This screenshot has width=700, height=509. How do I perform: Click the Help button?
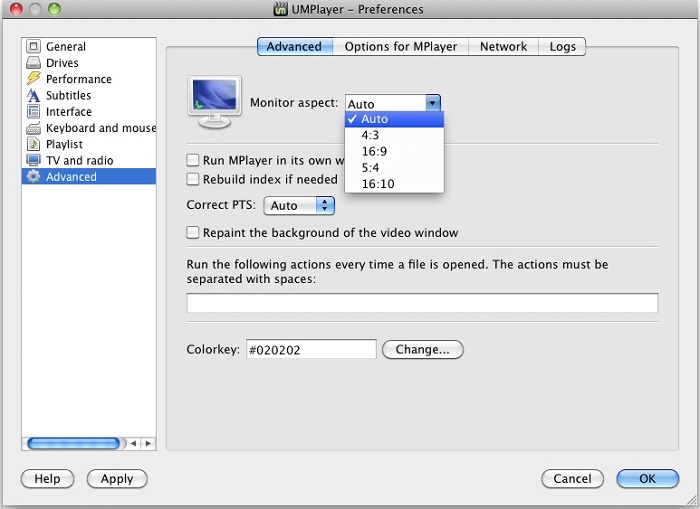pyautogui.click(x=47, y=479)
